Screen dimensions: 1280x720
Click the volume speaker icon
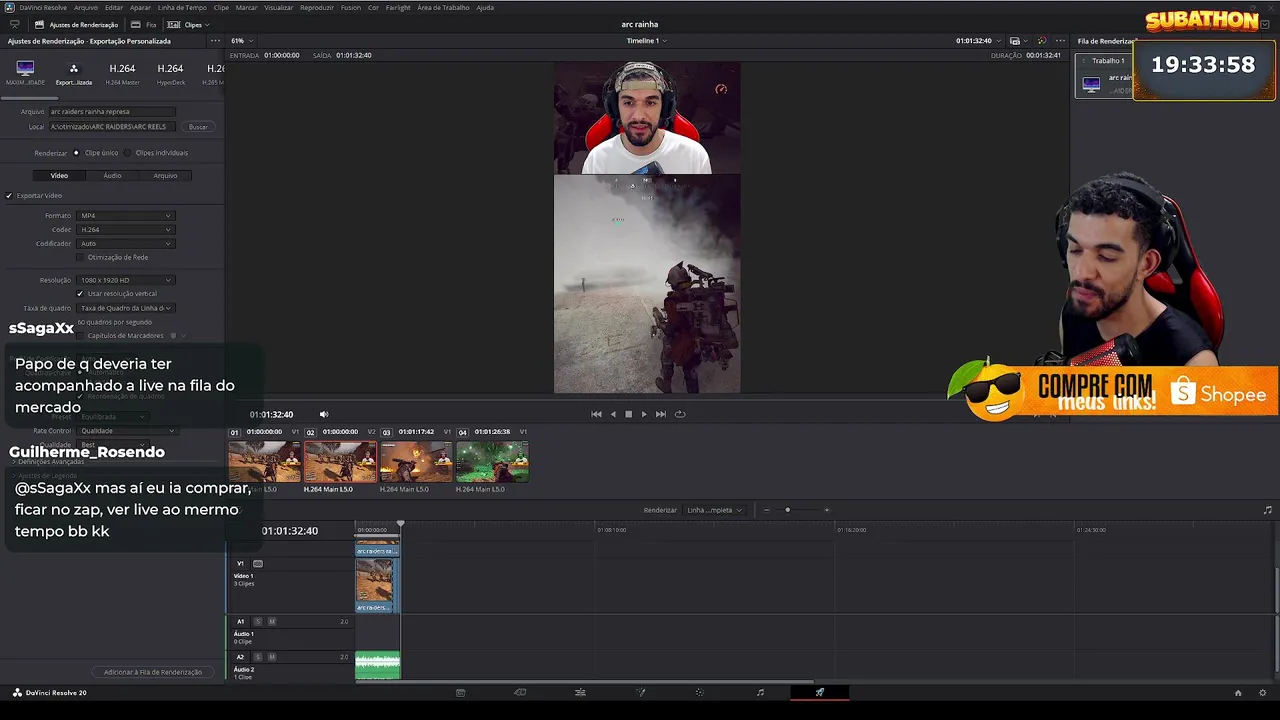pos(323,414)
